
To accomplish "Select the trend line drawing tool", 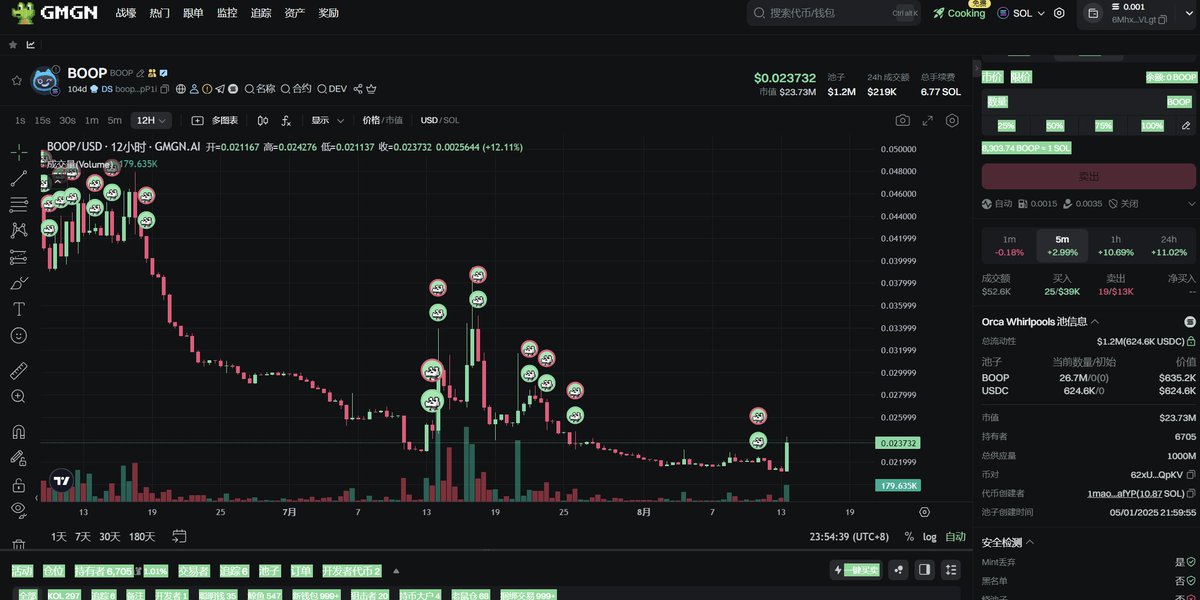I will [x=18, y=178].
